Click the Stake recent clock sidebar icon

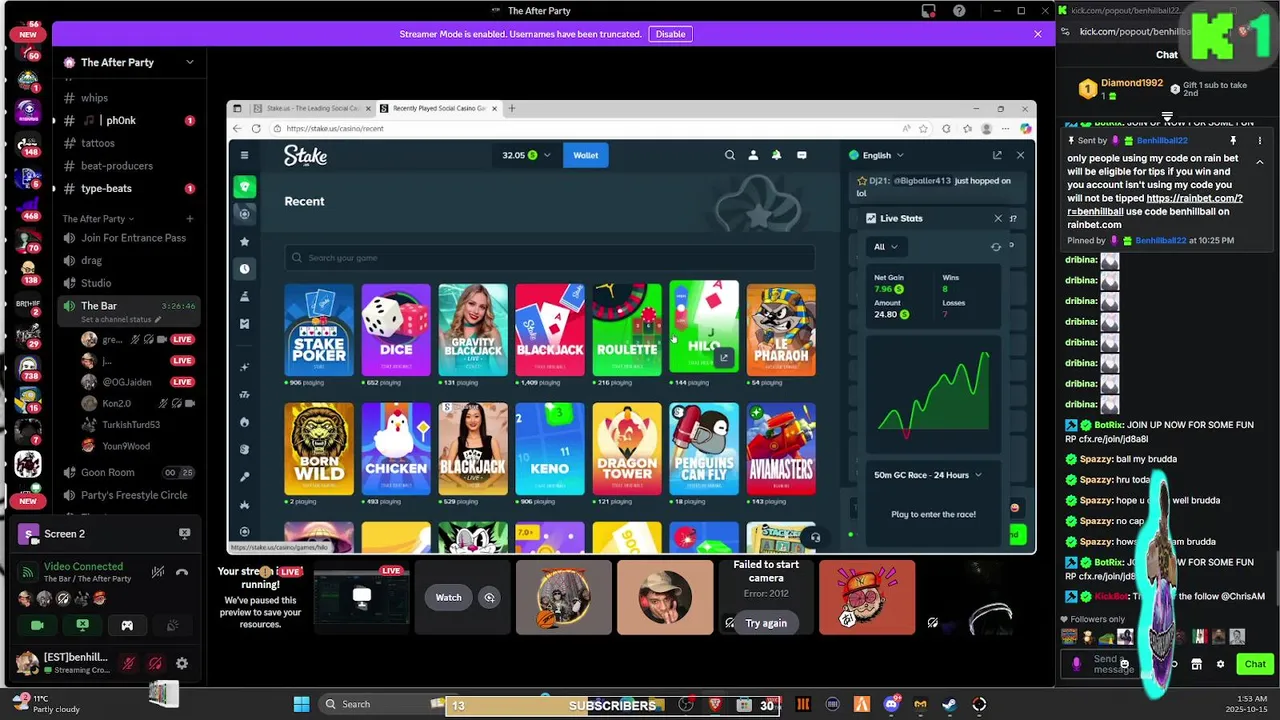point(244,269)
